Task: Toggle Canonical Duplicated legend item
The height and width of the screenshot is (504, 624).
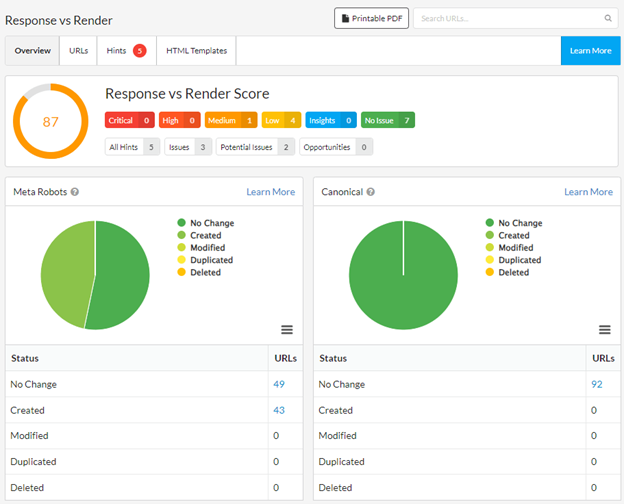Action: pyautogui.click(x=514, y=260)
